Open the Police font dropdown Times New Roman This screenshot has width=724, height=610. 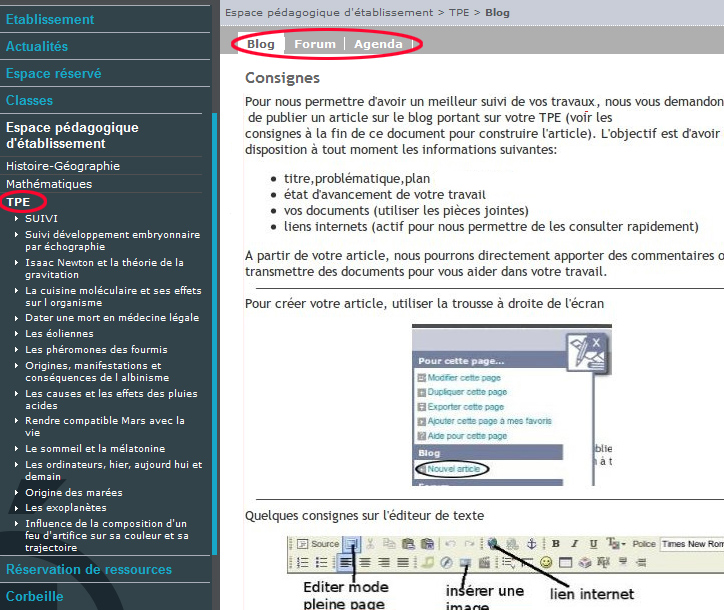coord(692,544)
